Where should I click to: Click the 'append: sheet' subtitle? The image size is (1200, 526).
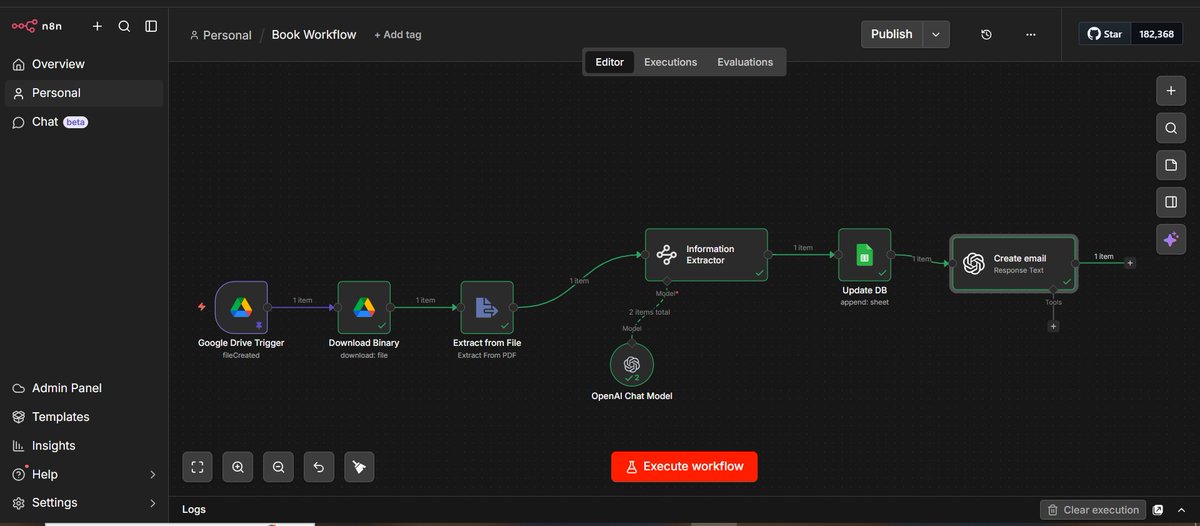point(864,302)
